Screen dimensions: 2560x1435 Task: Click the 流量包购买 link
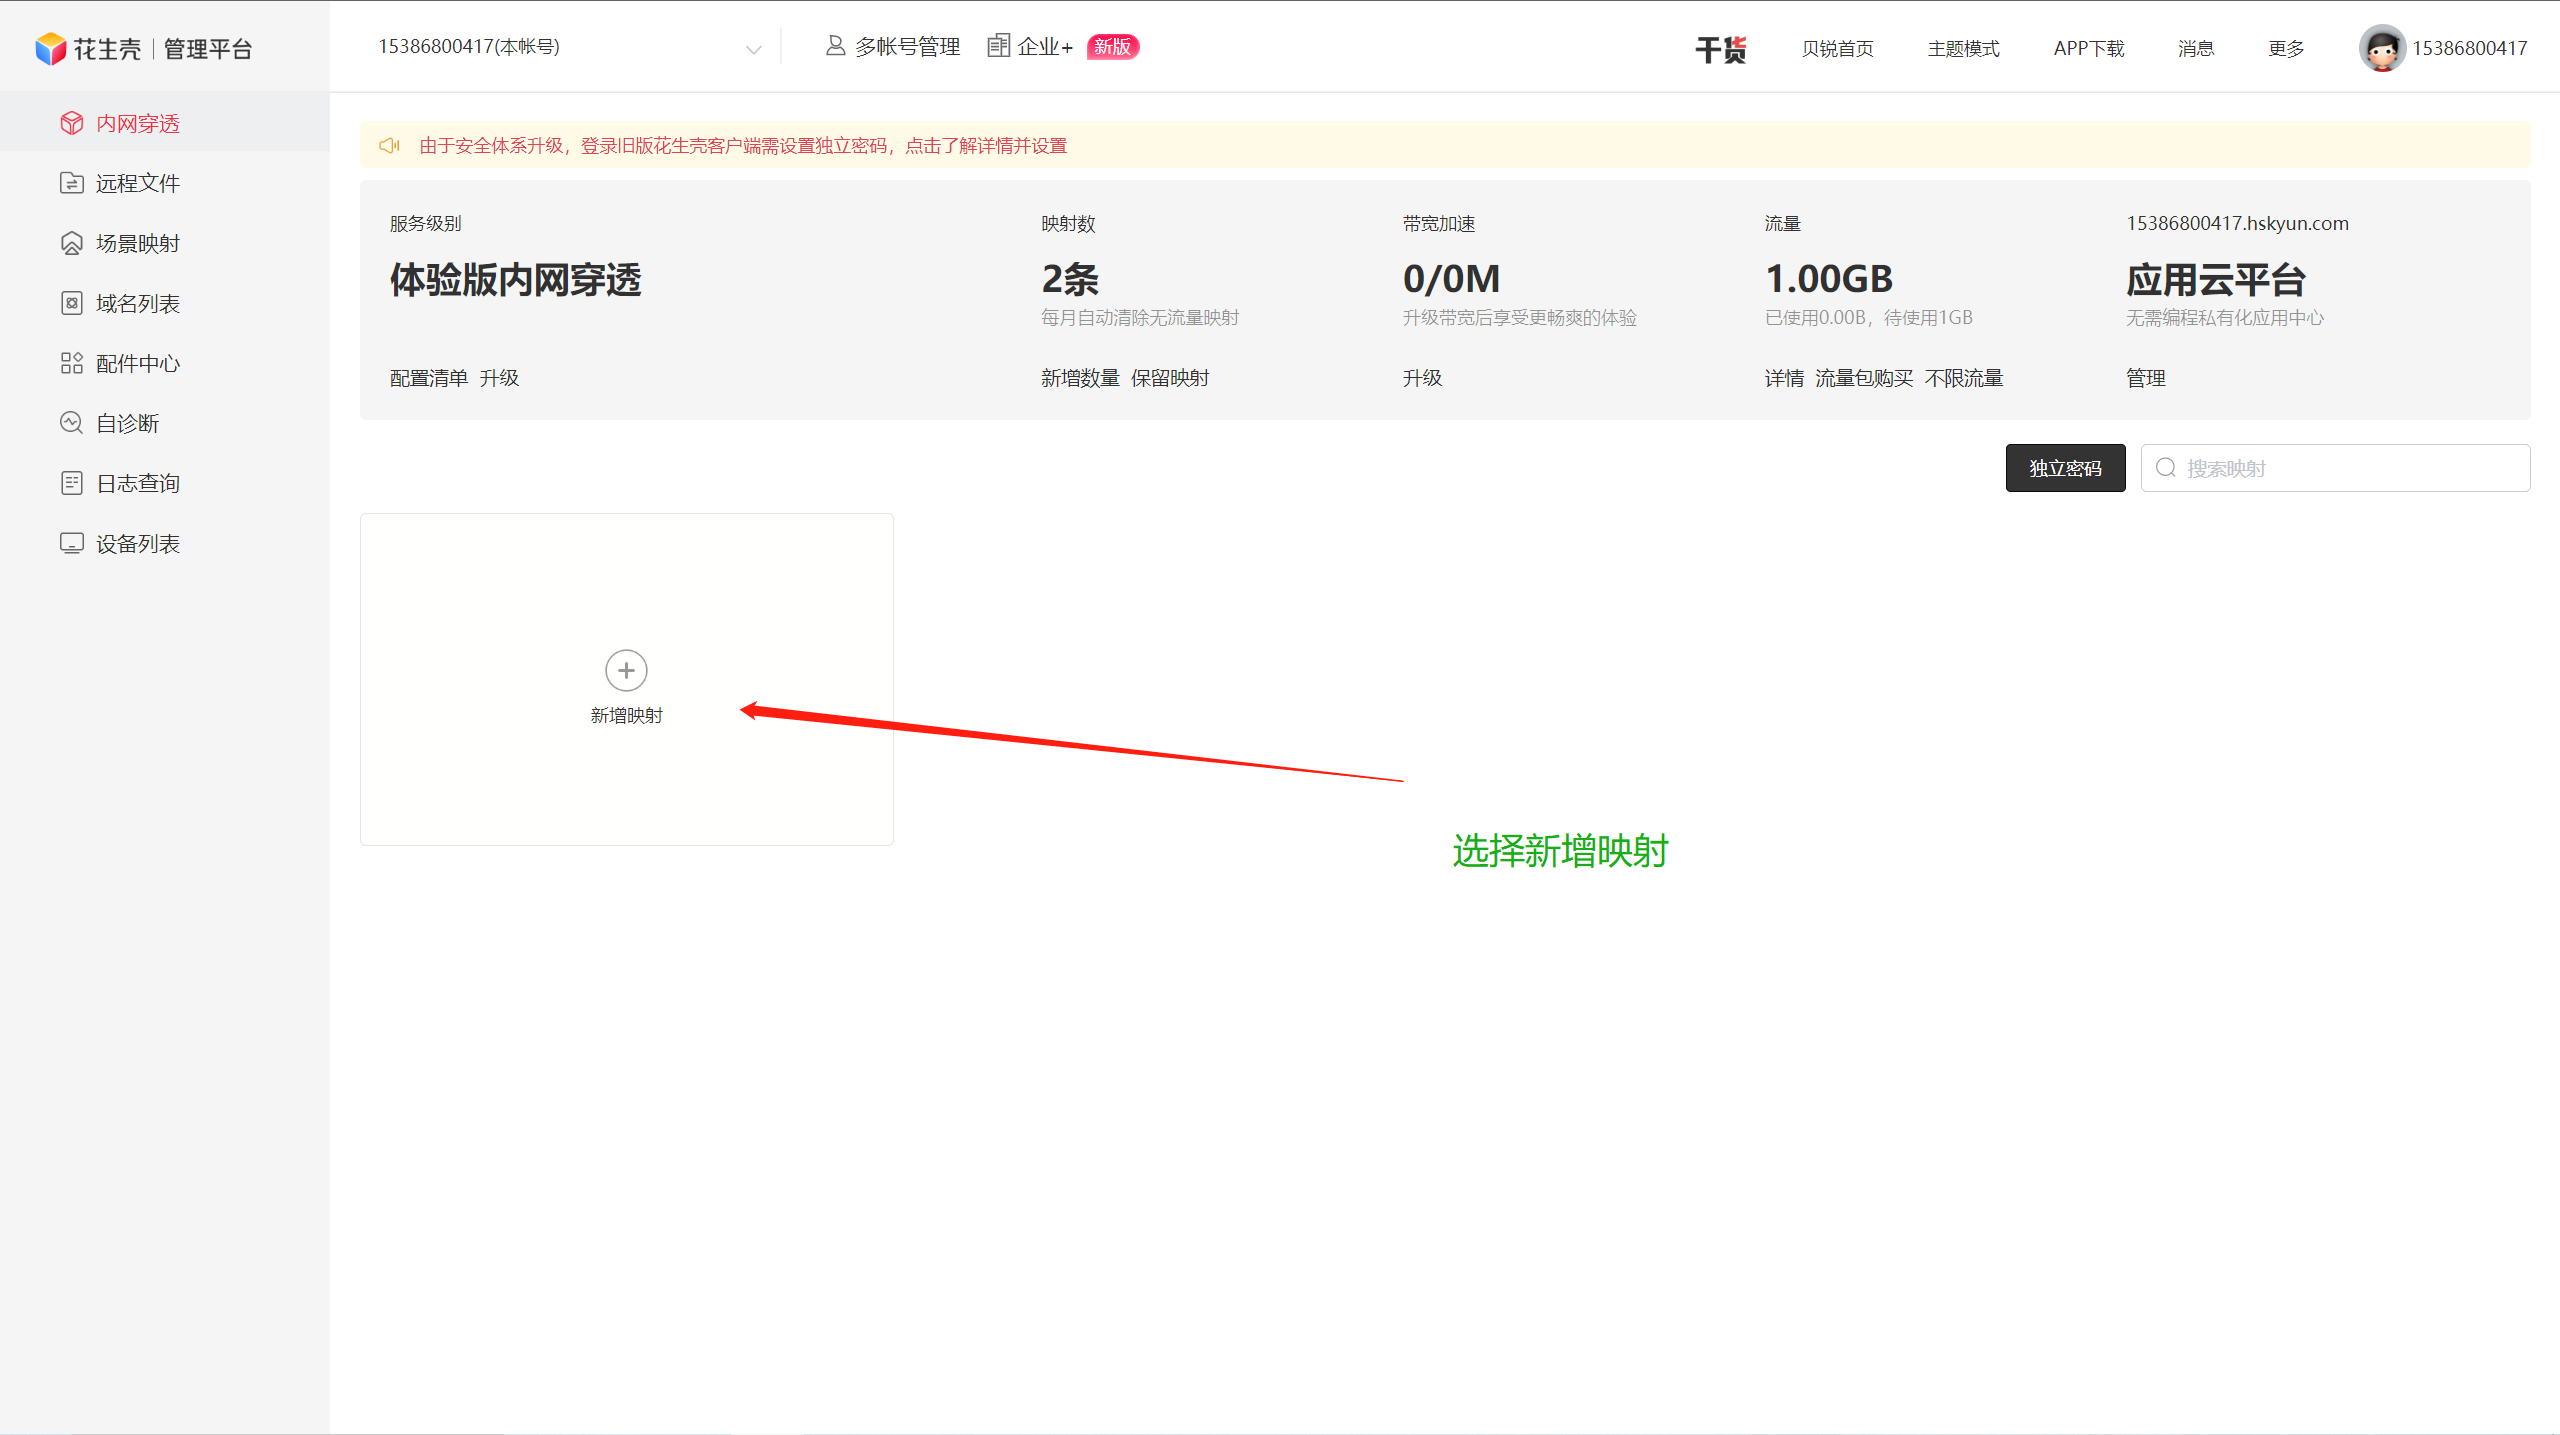click(x=1864, y=378)
